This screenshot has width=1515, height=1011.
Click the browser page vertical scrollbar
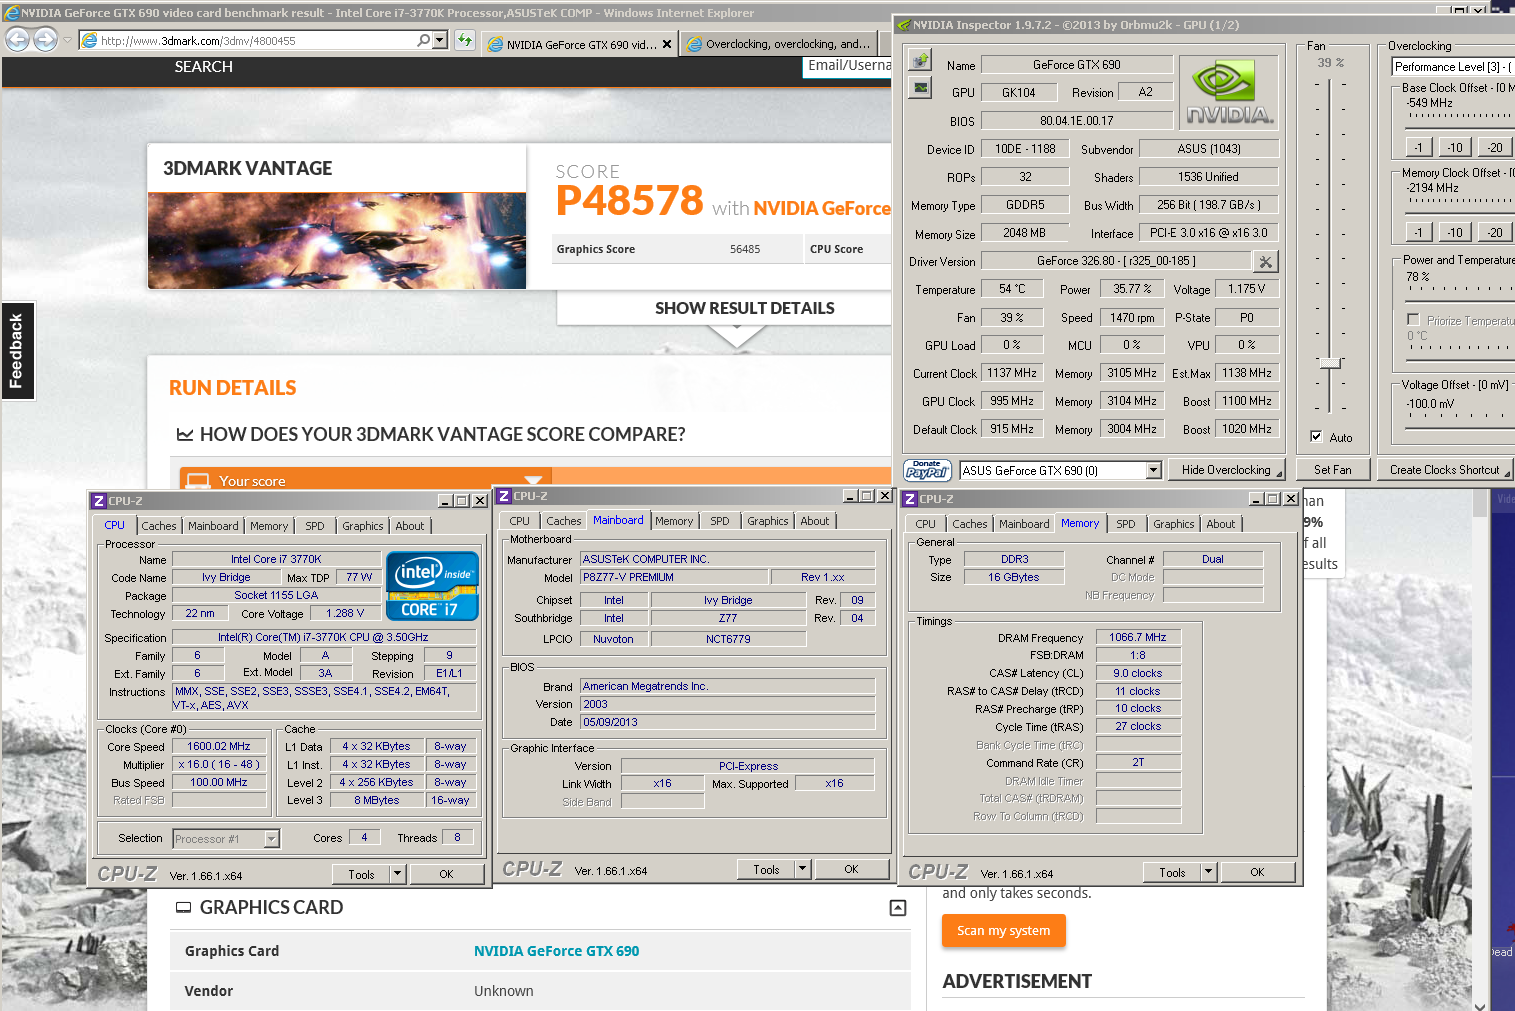(1480, 750)
